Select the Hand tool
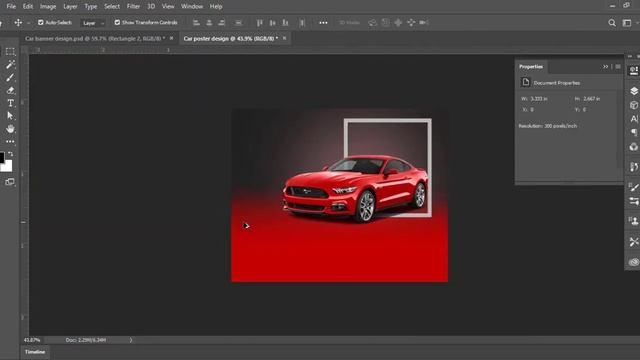This screenshot has width=640, height=360. pos(10,129)
